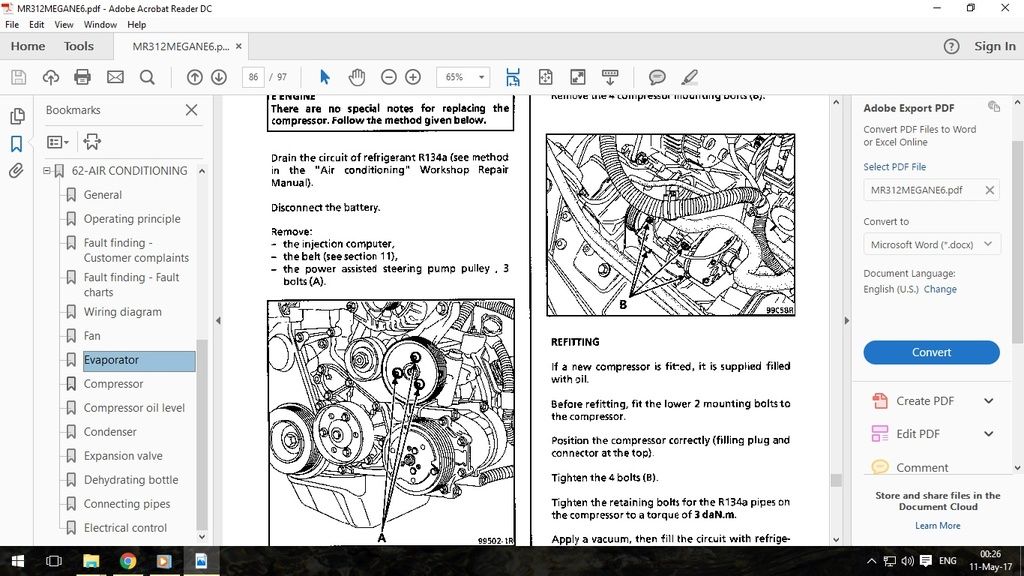This screenshot has height=576, width=1024.
Task: Change the document language
Action: tap(940, 289)
